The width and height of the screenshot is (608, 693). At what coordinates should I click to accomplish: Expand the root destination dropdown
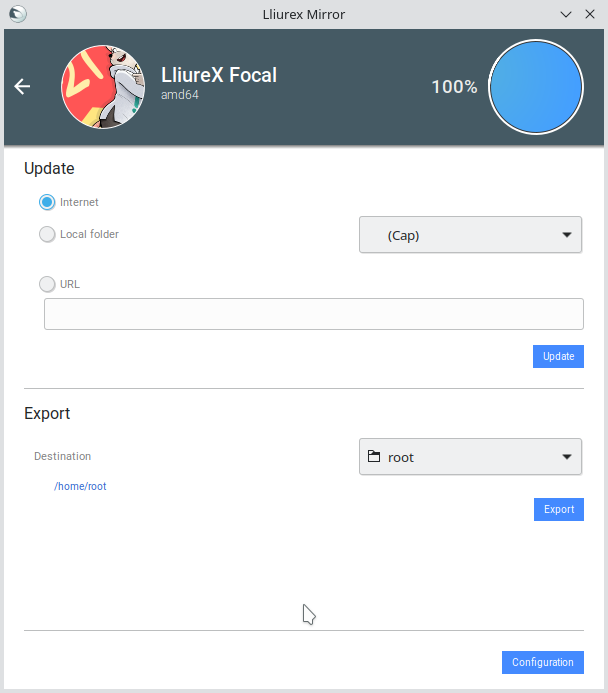(470, 457)
